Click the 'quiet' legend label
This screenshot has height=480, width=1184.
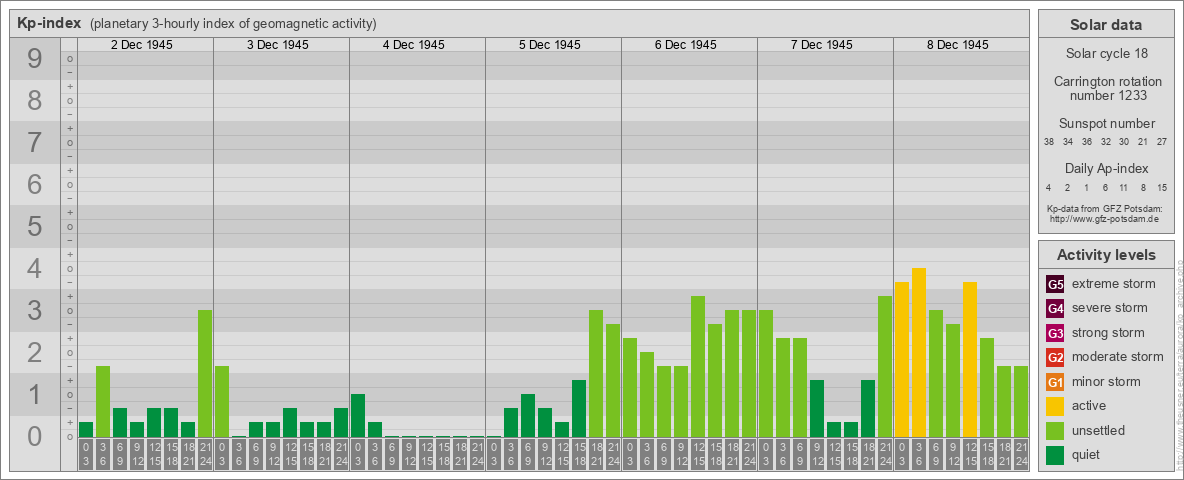pos(1087,454)
